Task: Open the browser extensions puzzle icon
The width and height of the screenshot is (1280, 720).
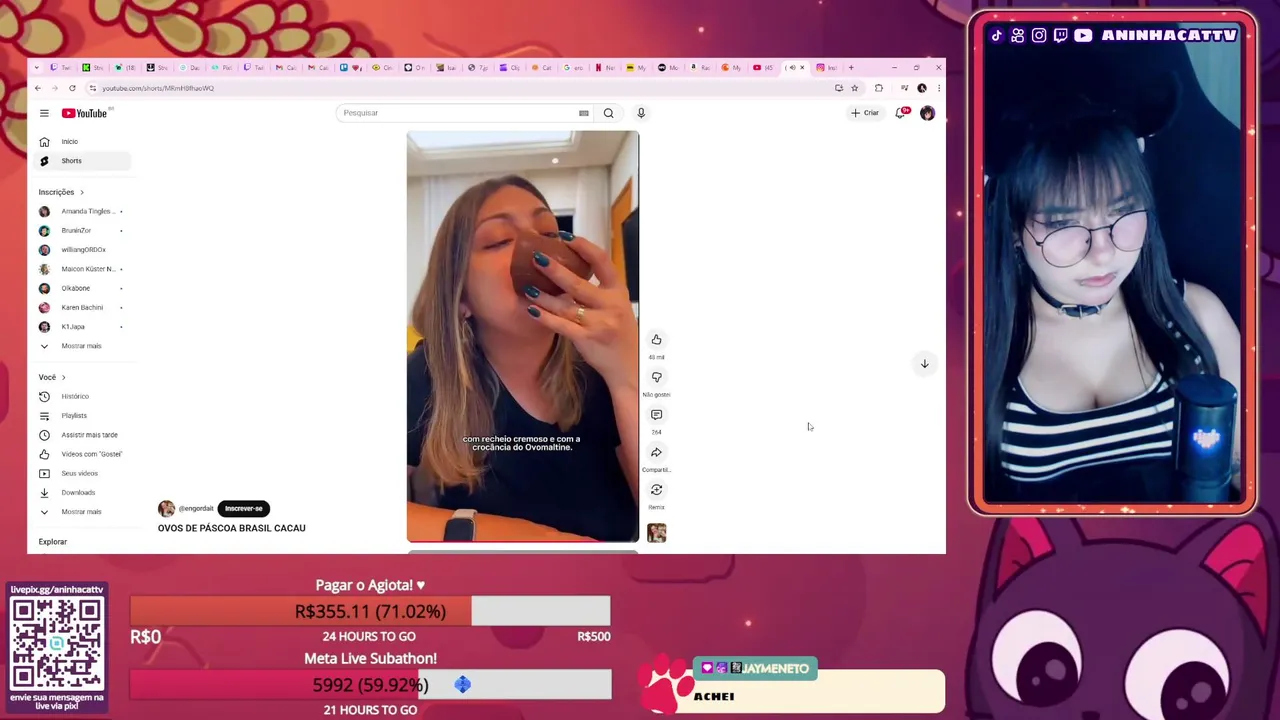Action: (879, 88)
